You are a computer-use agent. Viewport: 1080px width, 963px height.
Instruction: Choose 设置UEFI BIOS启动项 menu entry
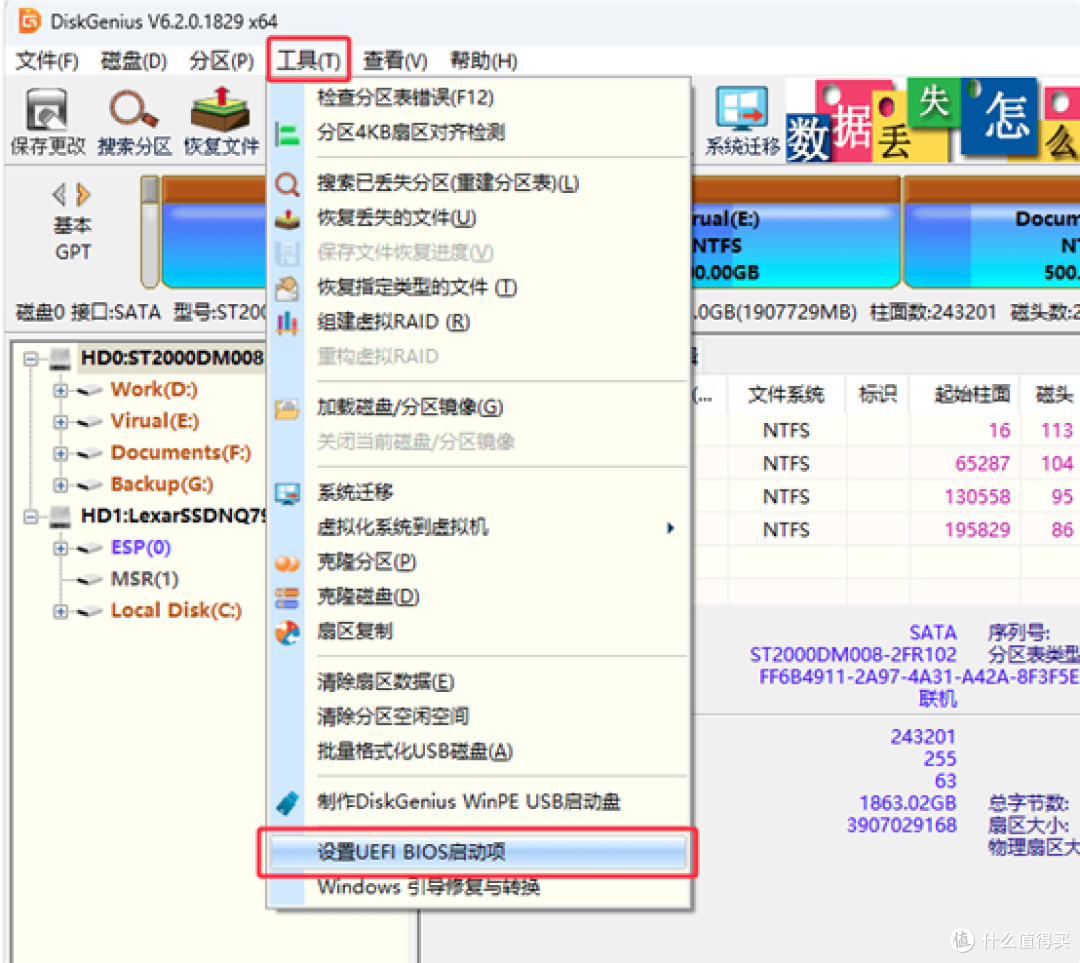[479, 853]
